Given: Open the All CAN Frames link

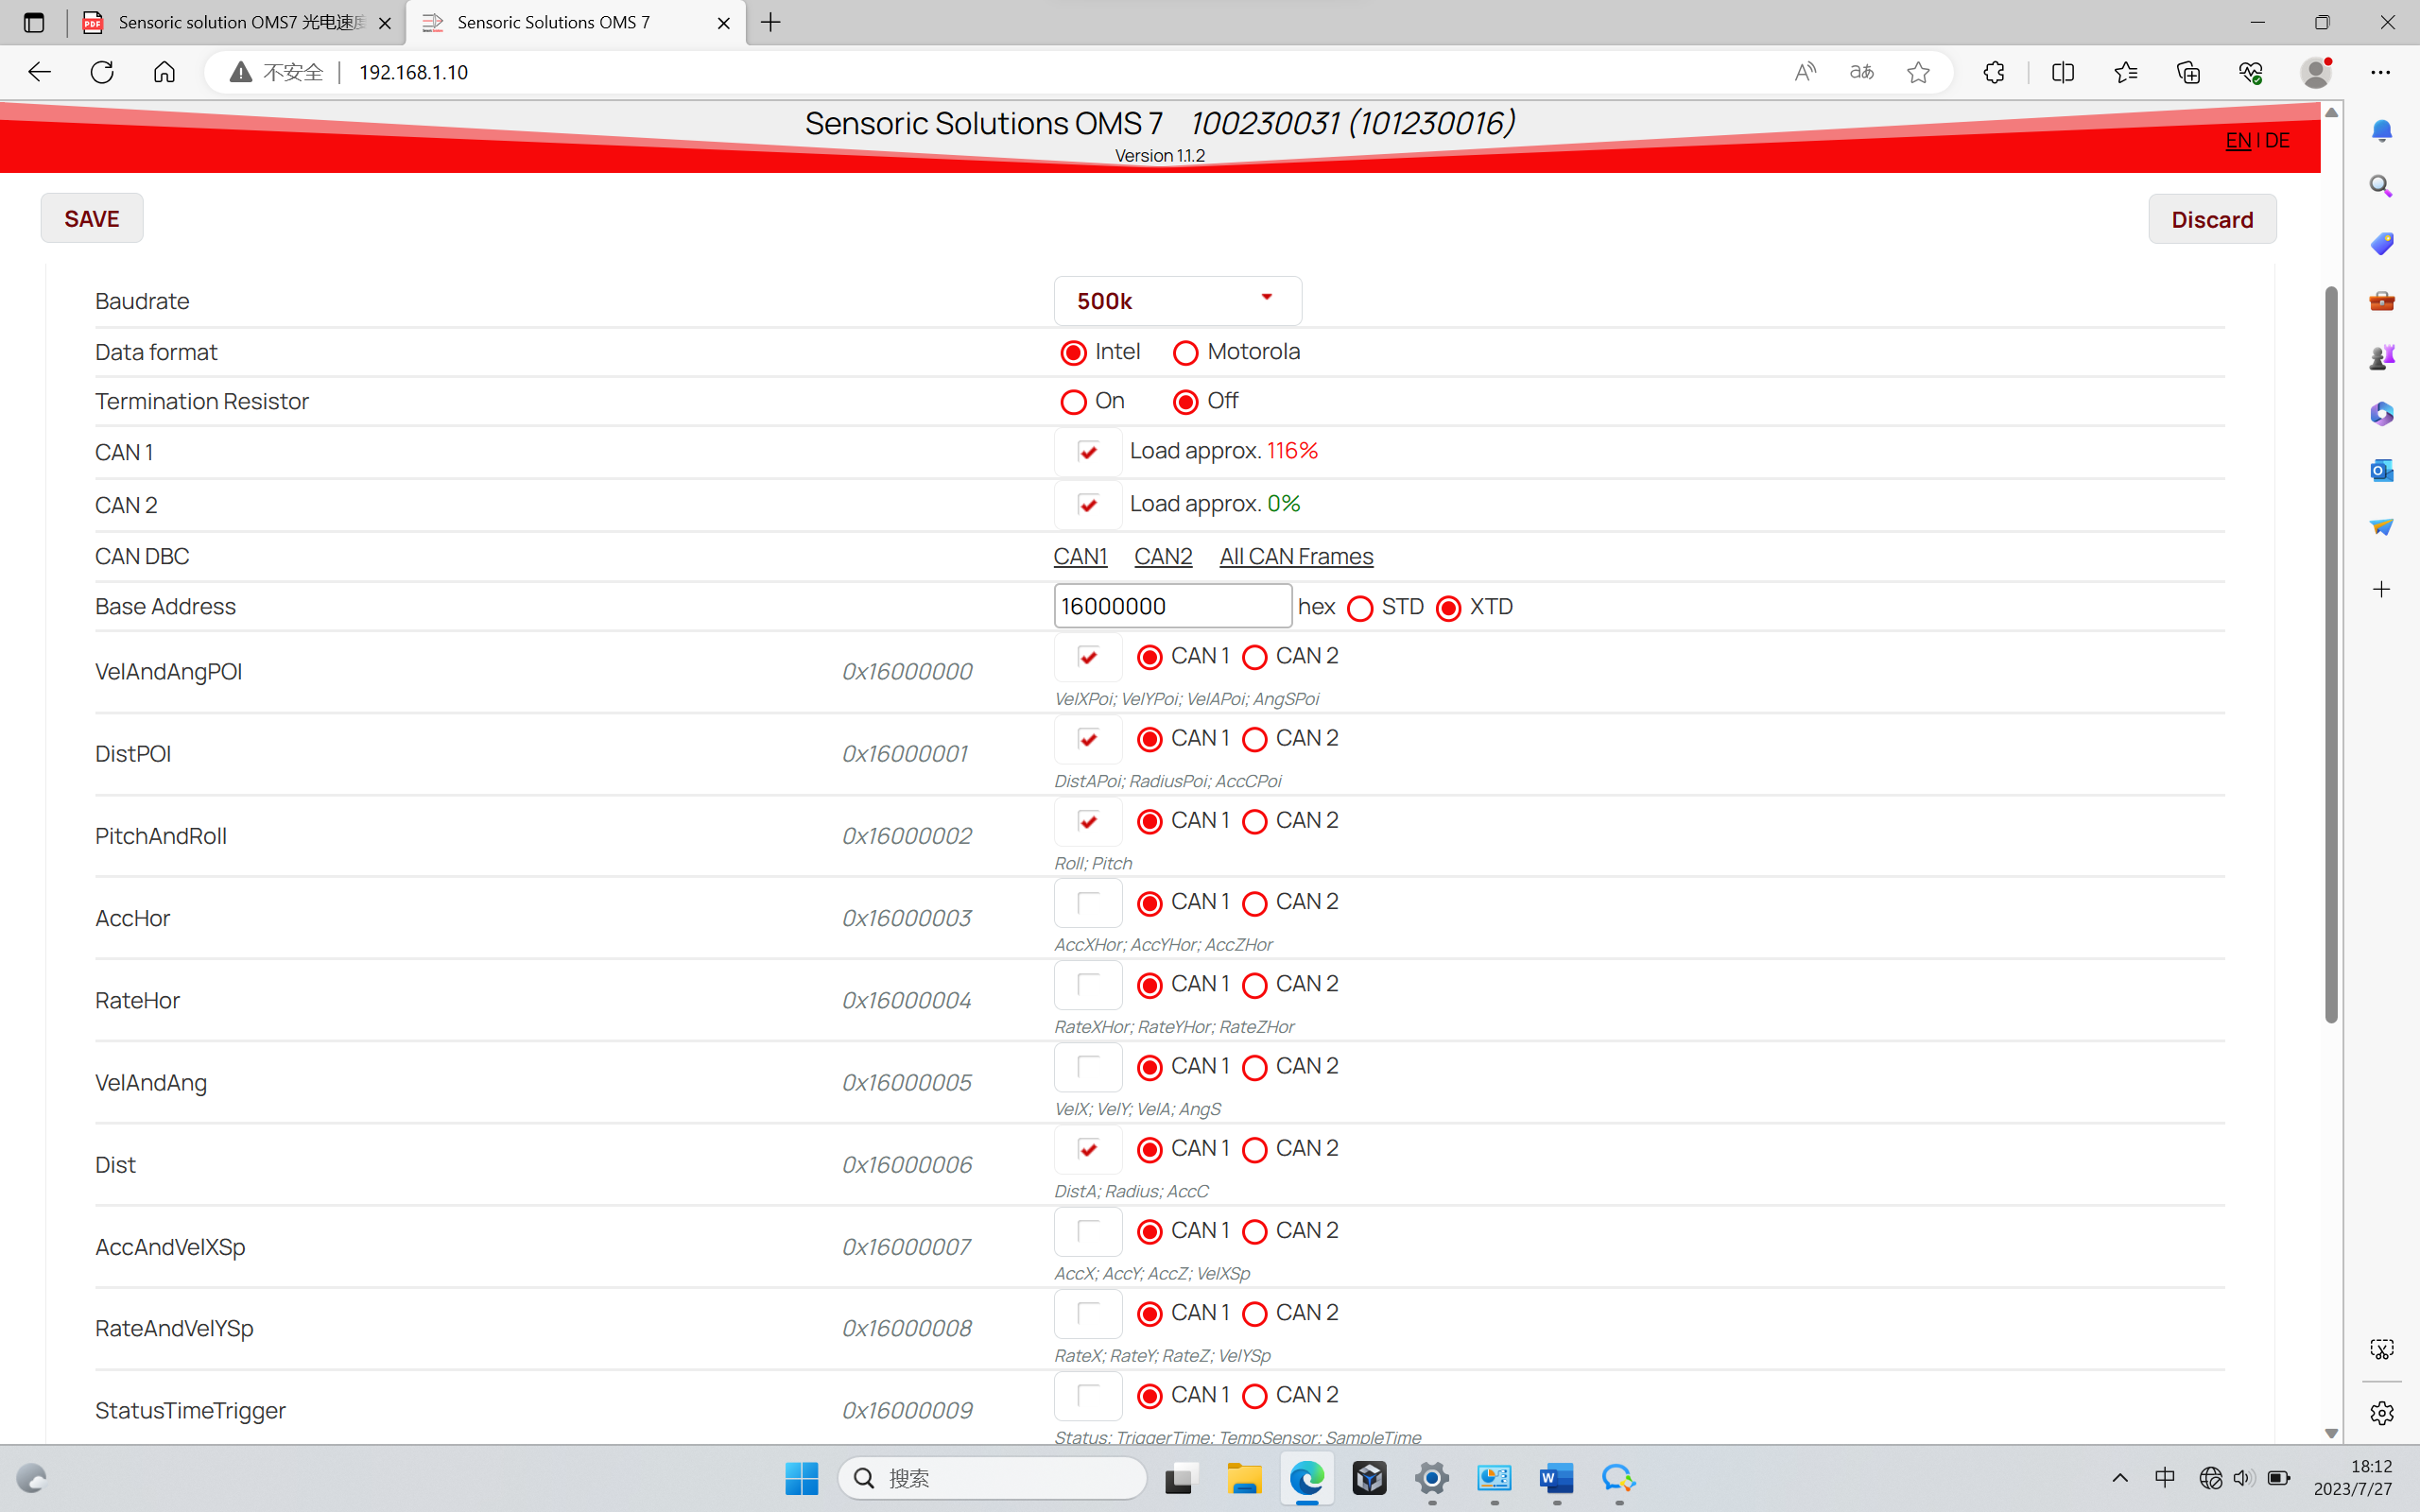Looking at the screenshot, I should tap(1295, 556).
